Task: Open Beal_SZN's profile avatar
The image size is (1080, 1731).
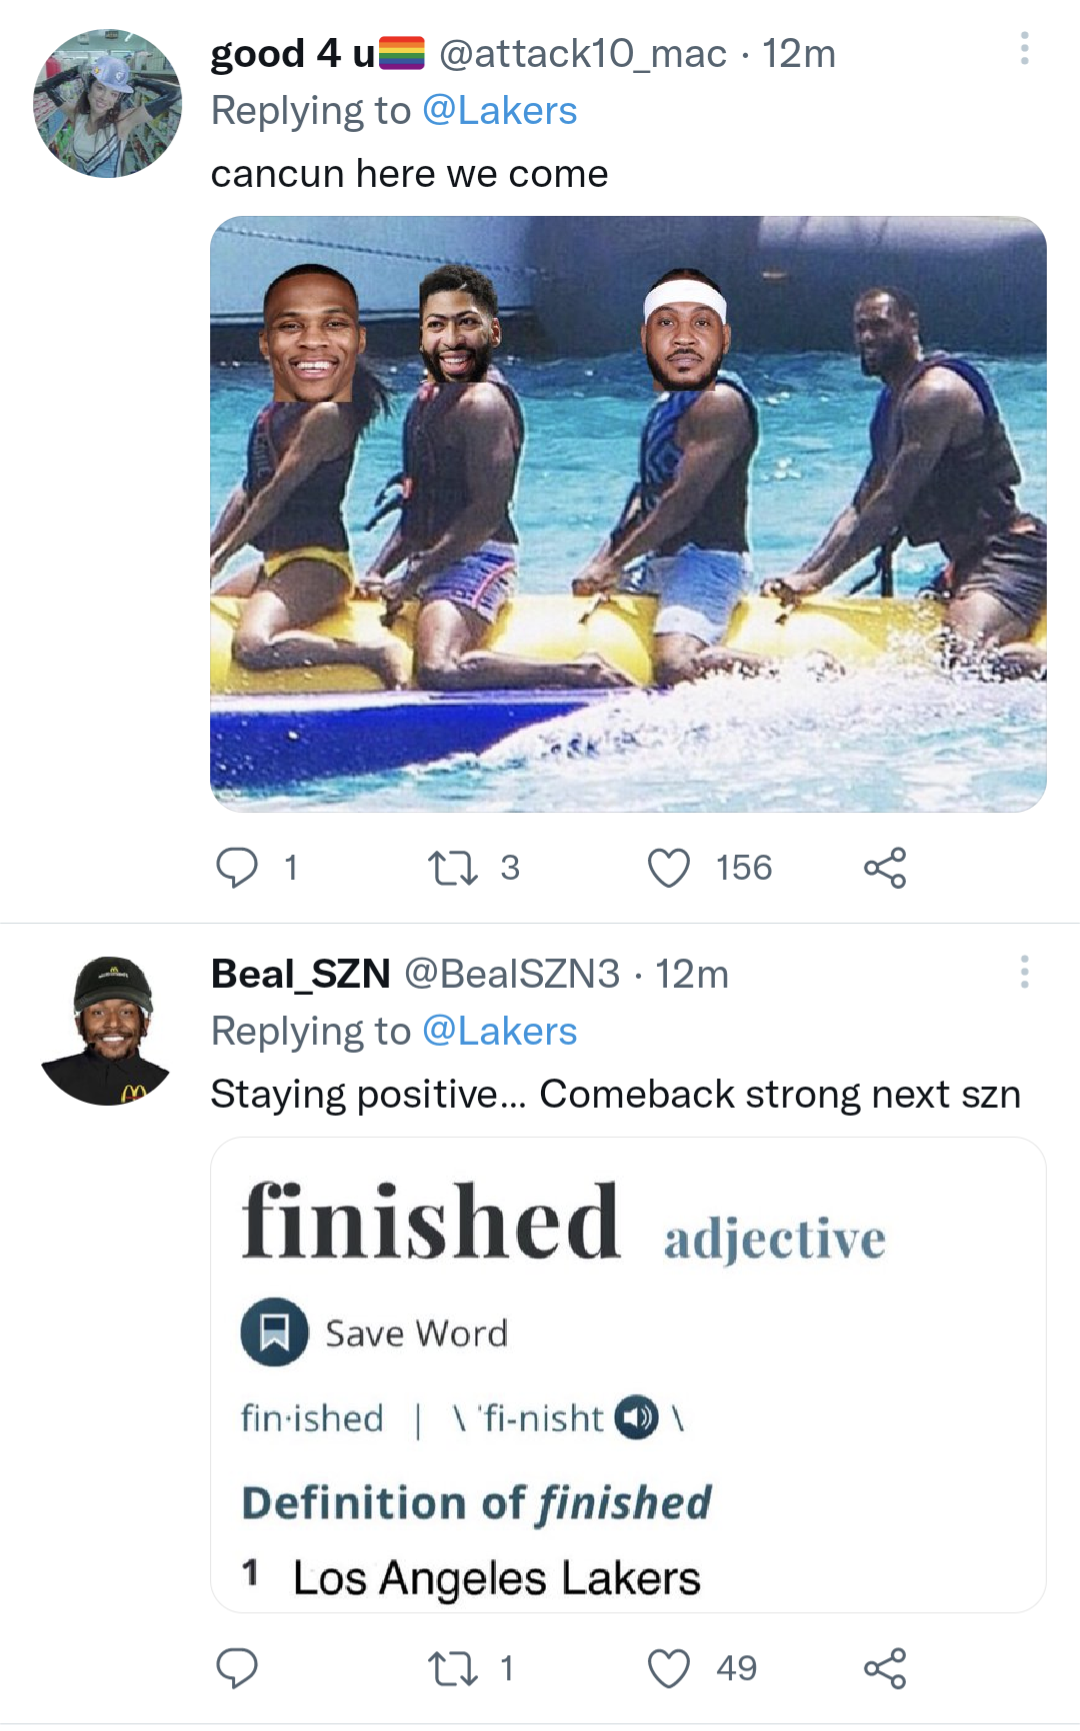Action: 108,1030
